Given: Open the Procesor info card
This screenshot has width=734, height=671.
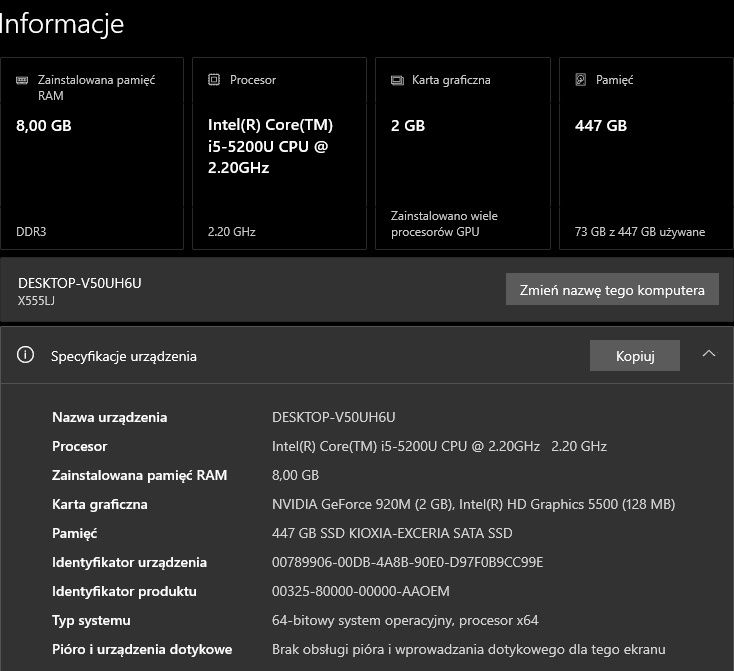Looking at the screenshot, I should [279, 154].
